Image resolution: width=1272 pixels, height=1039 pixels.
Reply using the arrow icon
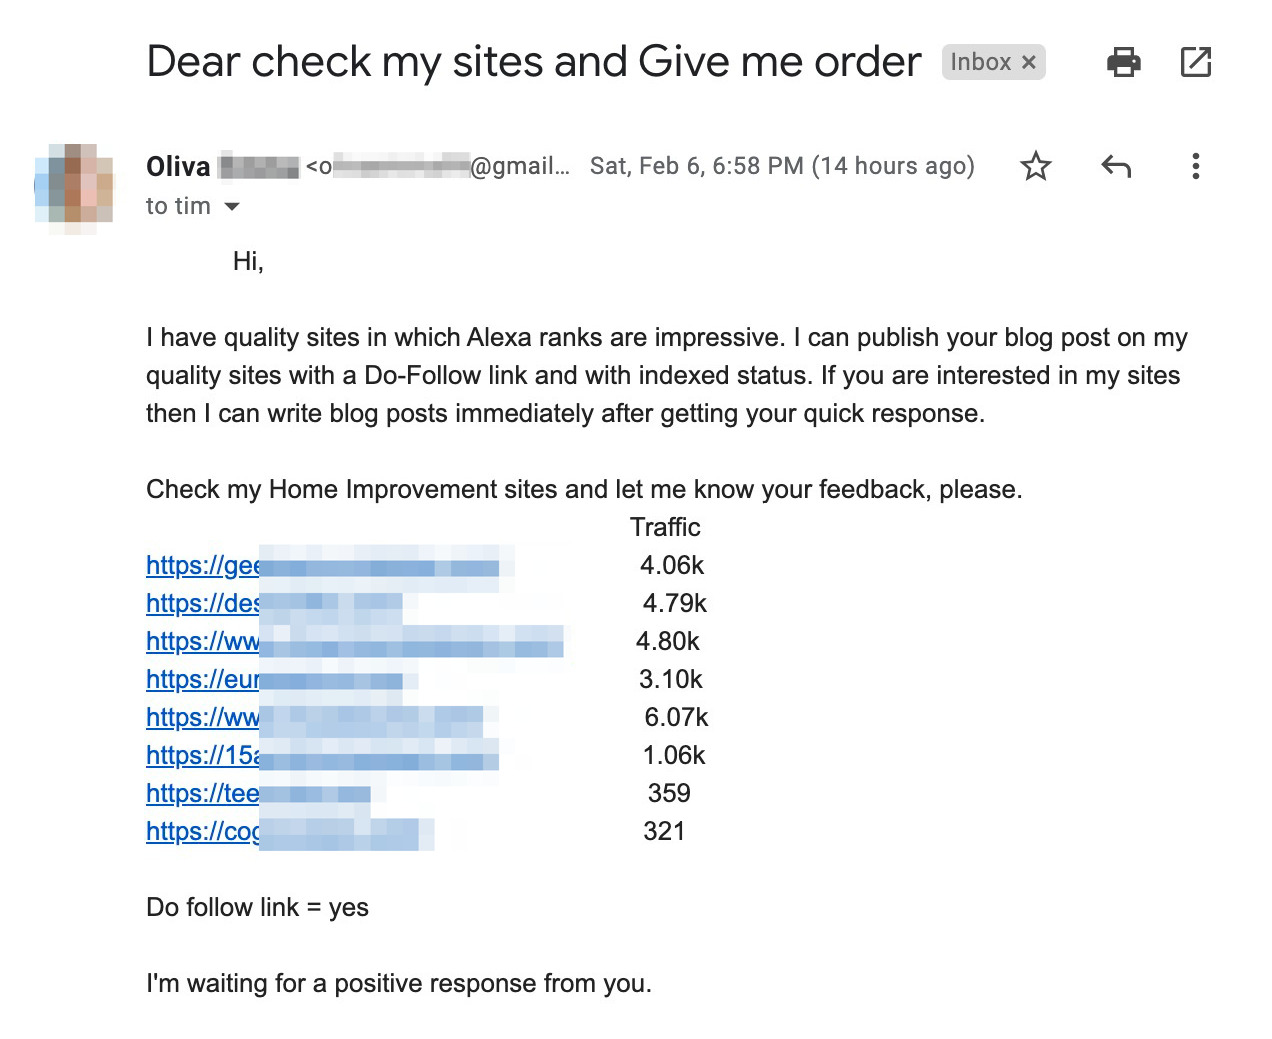pos(1115,166)
